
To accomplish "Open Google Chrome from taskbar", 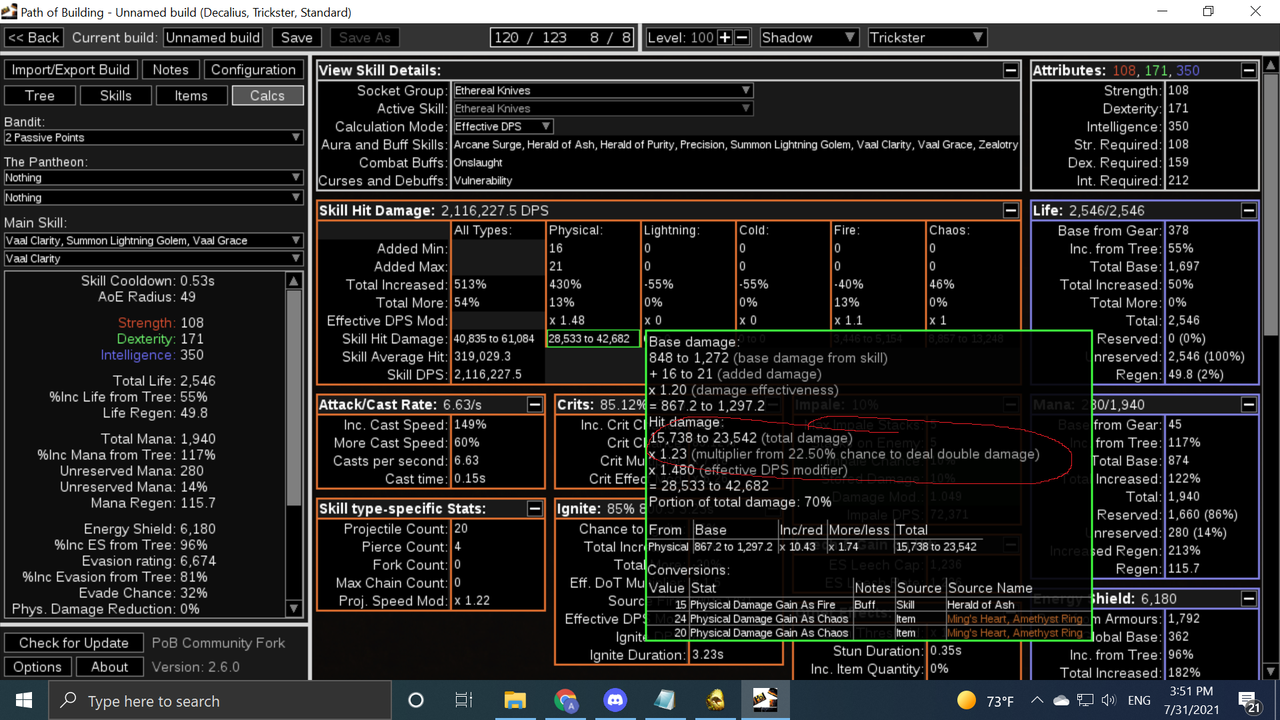I will [565, 700].
